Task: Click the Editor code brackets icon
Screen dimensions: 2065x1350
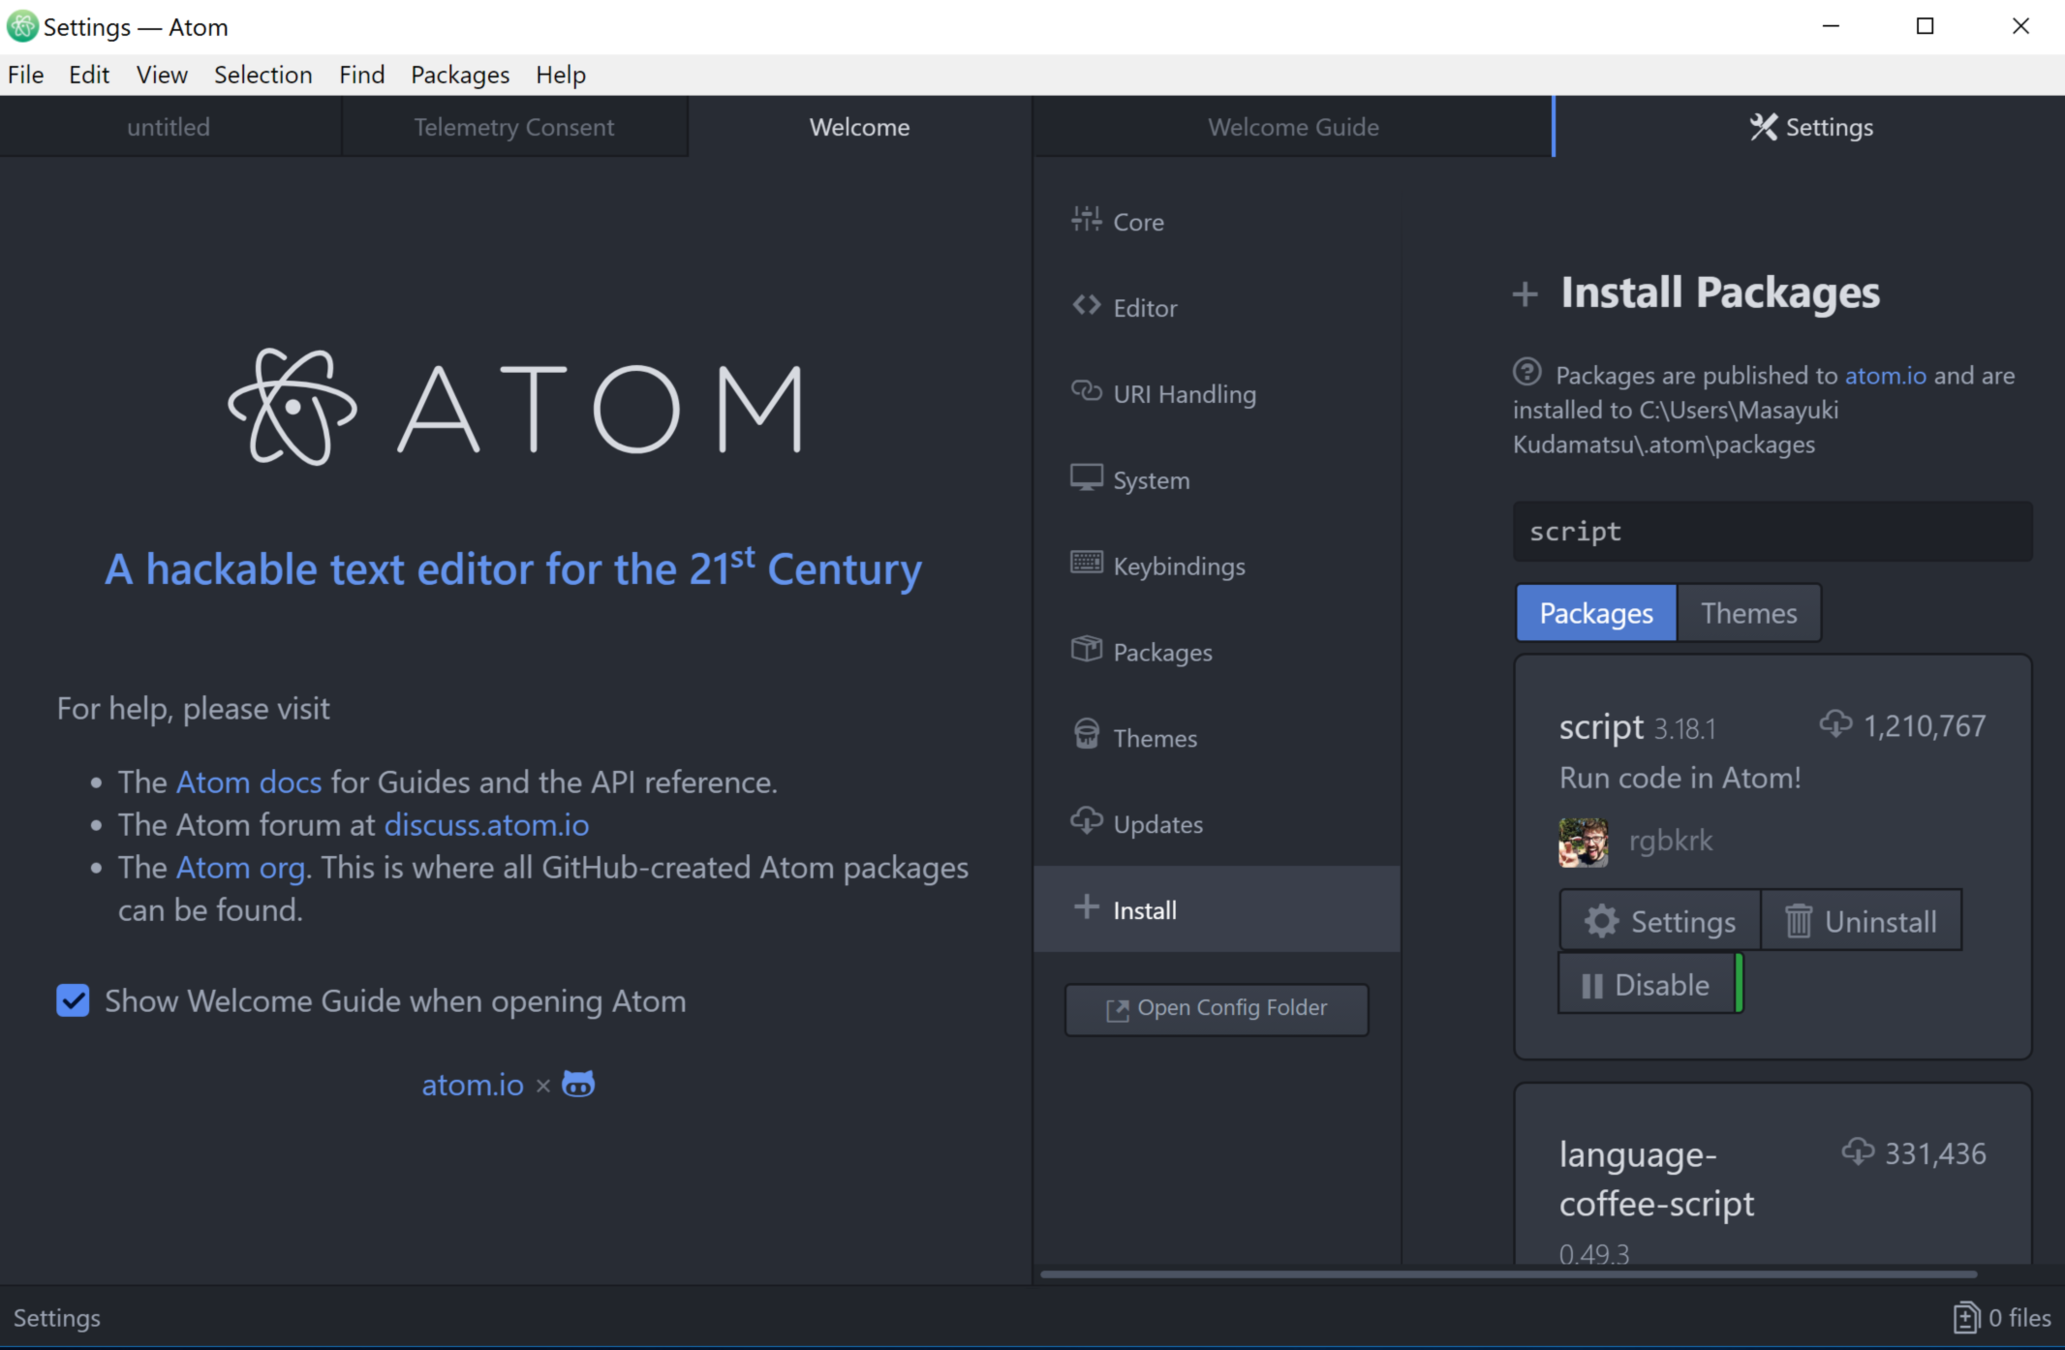Action: (1086, 305)
